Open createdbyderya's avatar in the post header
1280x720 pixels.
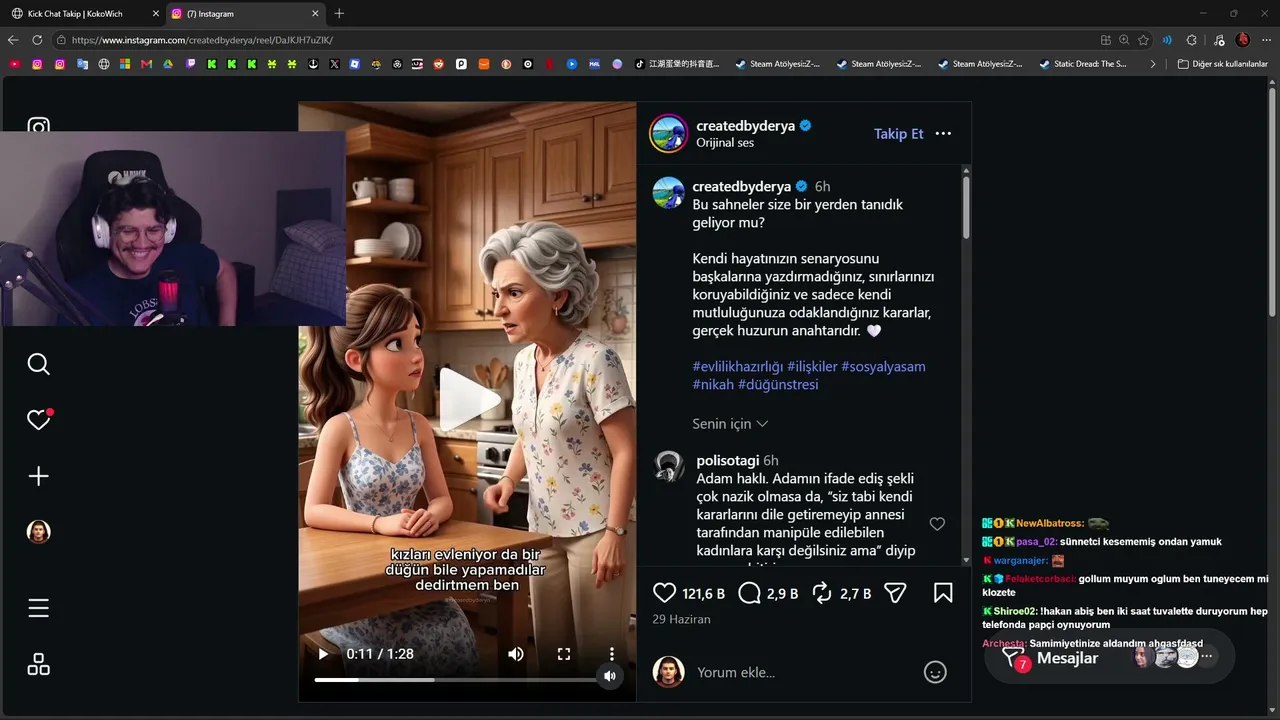point(668,133)
